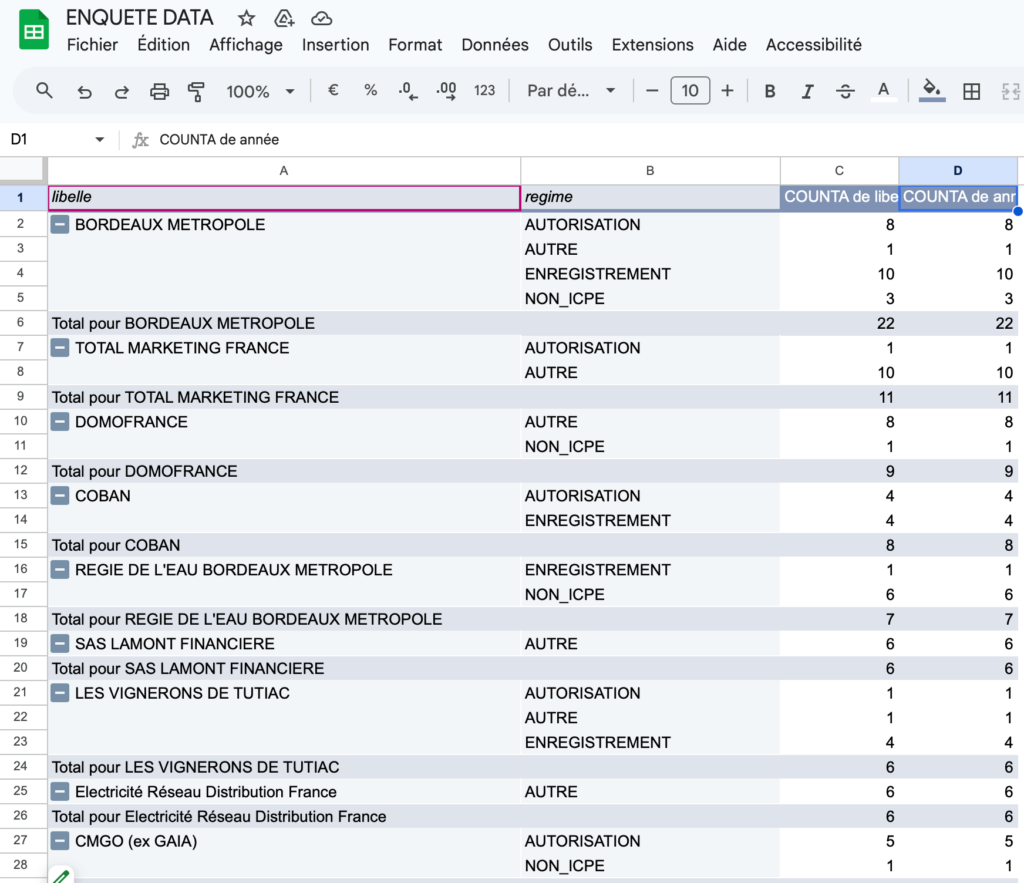
Task: Toggle bold formatting
Action: [x=770, y=91]
